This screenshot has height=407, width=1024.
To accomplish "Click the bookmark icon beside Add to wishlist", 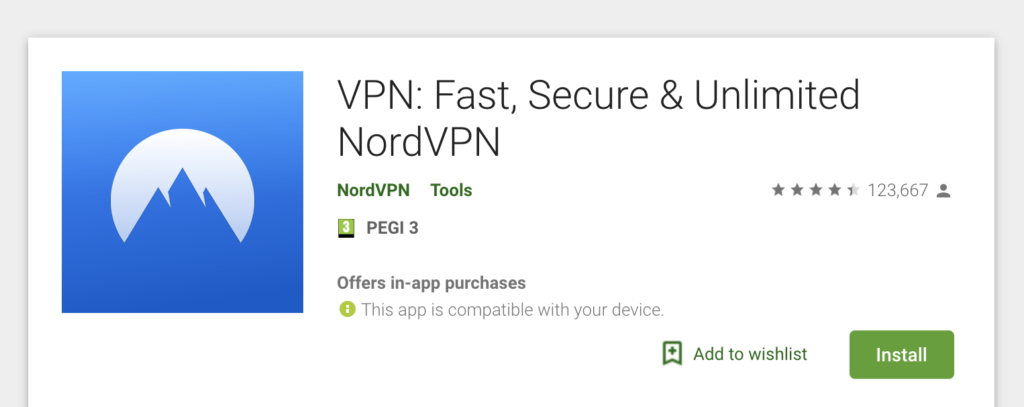I will (x=672, y=354).
